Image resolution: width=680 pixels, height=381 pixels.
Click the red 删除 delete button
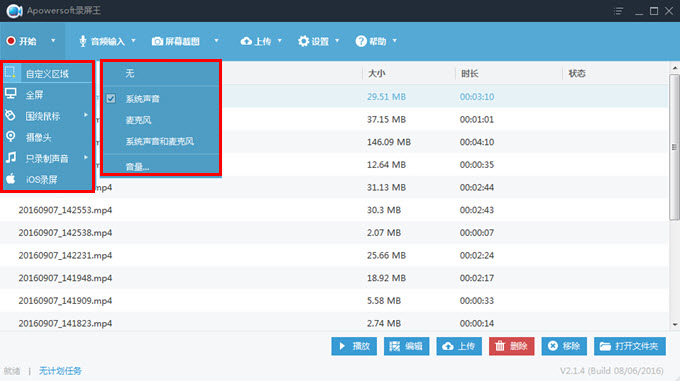coord(512,346)
